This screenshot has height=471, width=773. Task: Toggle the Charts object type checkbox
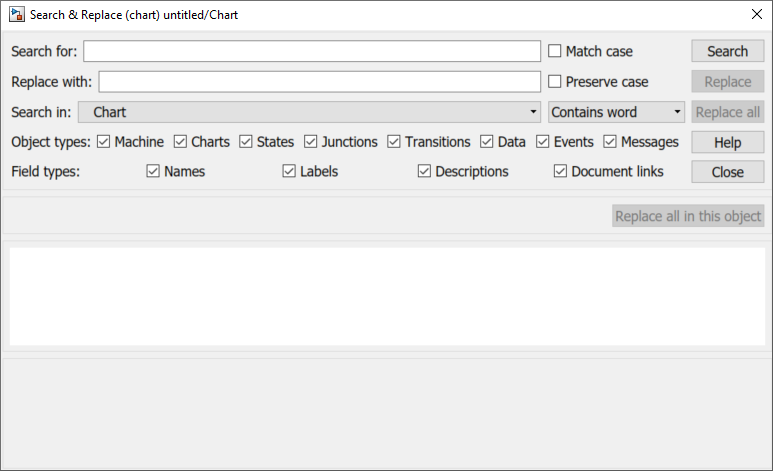(x=181, y=142)
